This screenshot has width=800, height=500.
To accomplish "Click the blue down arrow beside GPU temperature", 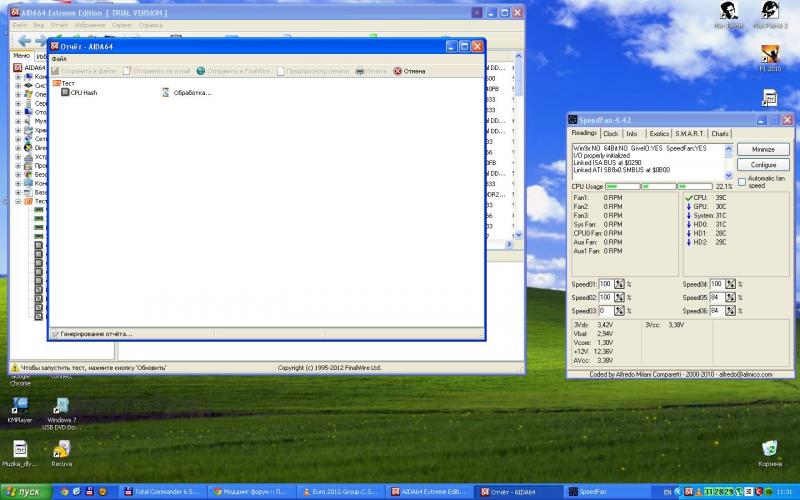I will [x=689, y=207].
